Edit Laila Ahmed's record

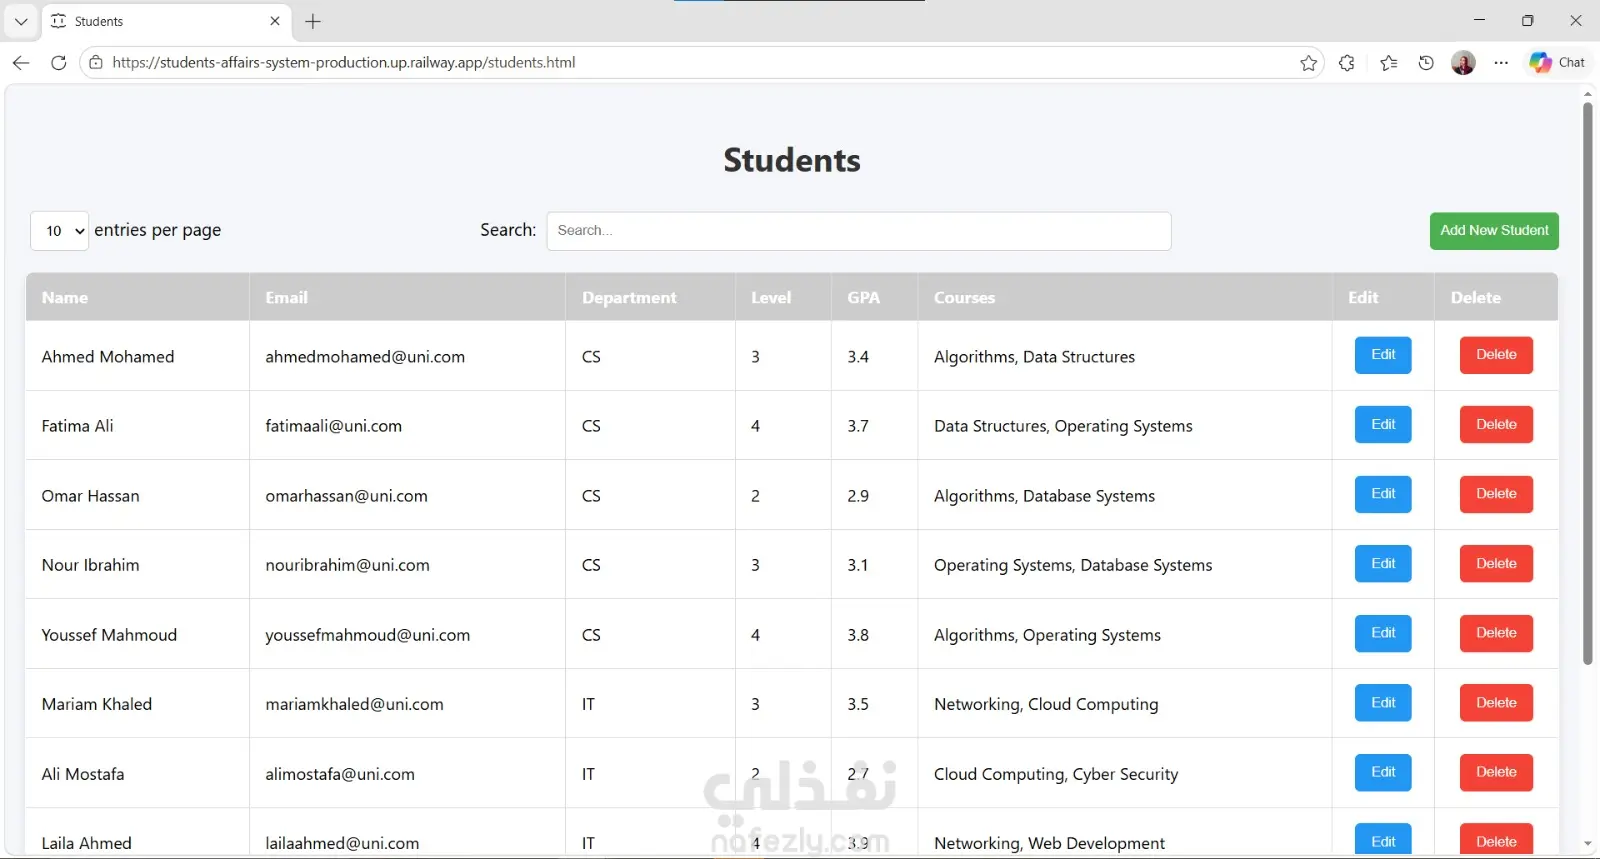(x=1383, y=840)
